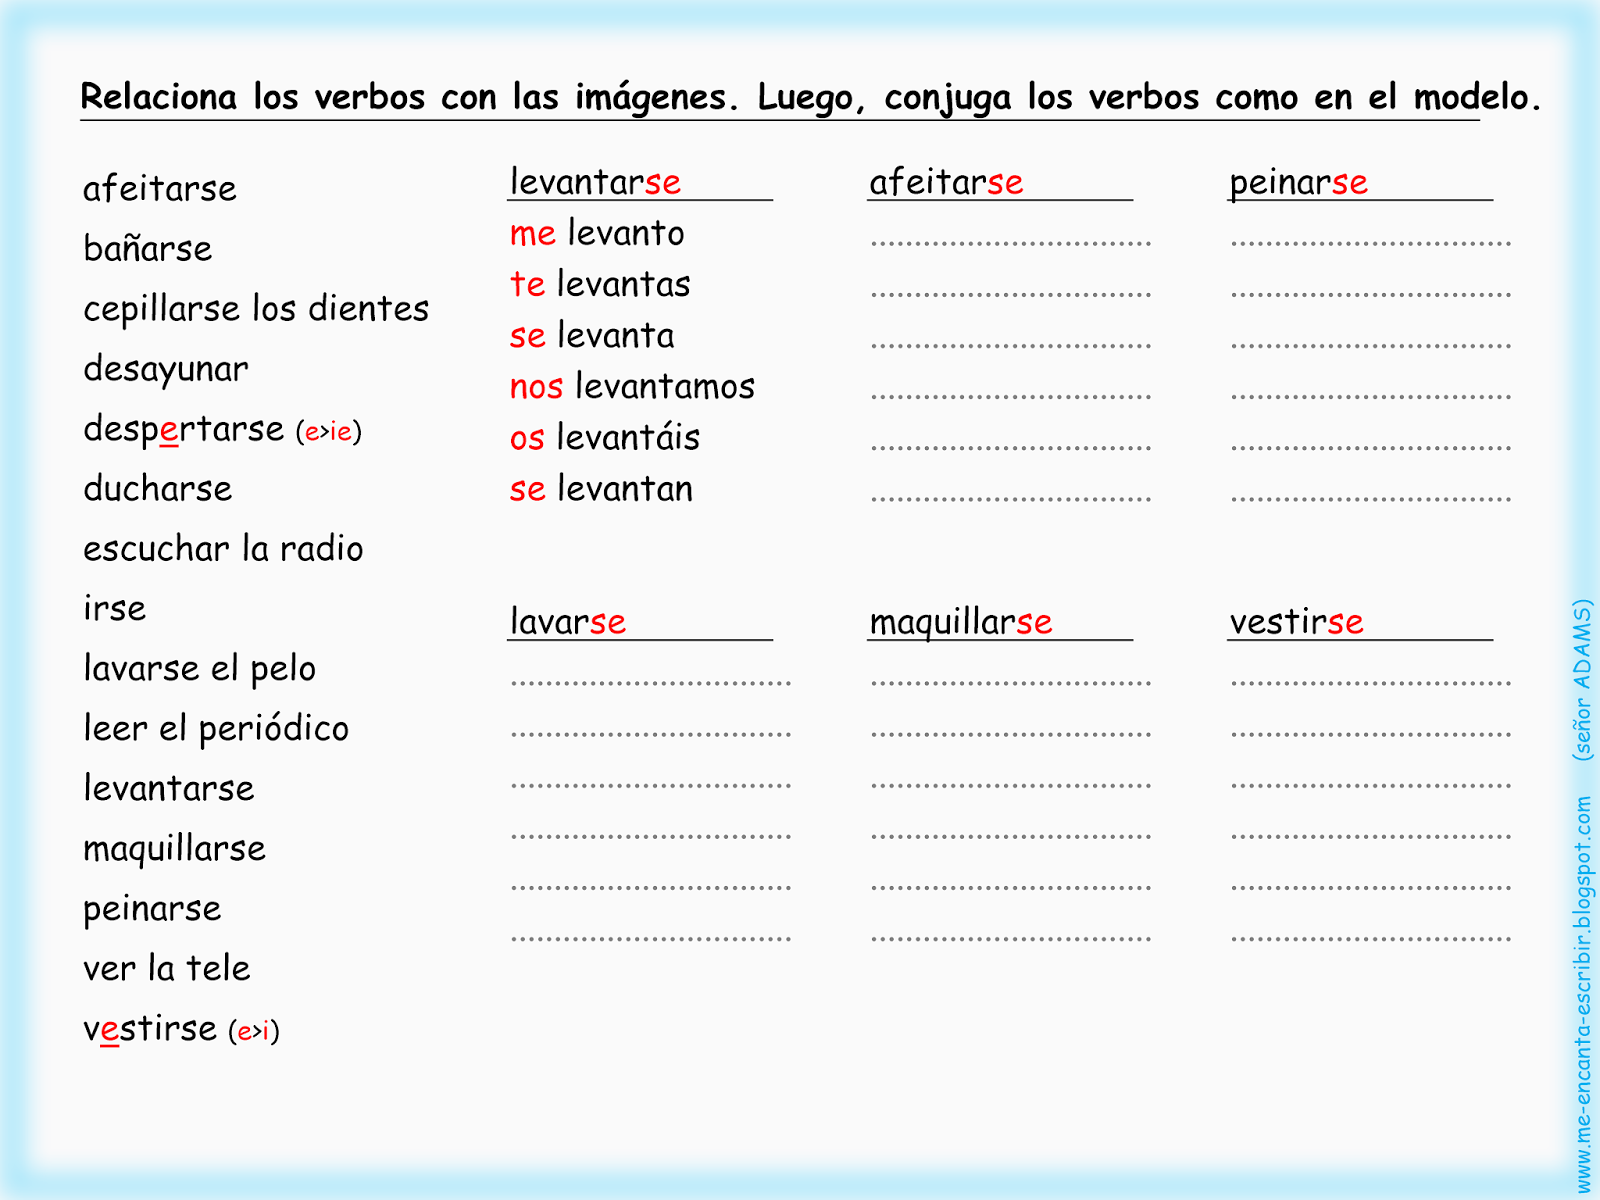Viewport: 1600px width, 1200px height.
Task: Click the model form "os levantáis"
Action: click(x=605, y=437)
